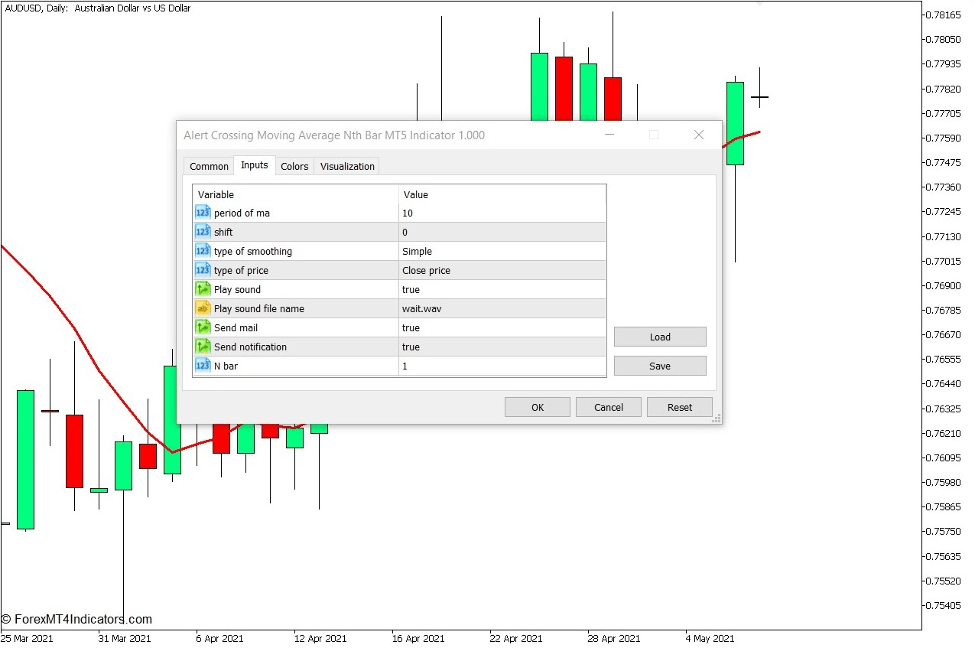The width and height of the screenshot is (977, 650).
Task: Toggle "Send mail" setting off
Action: tap(500, 327)
